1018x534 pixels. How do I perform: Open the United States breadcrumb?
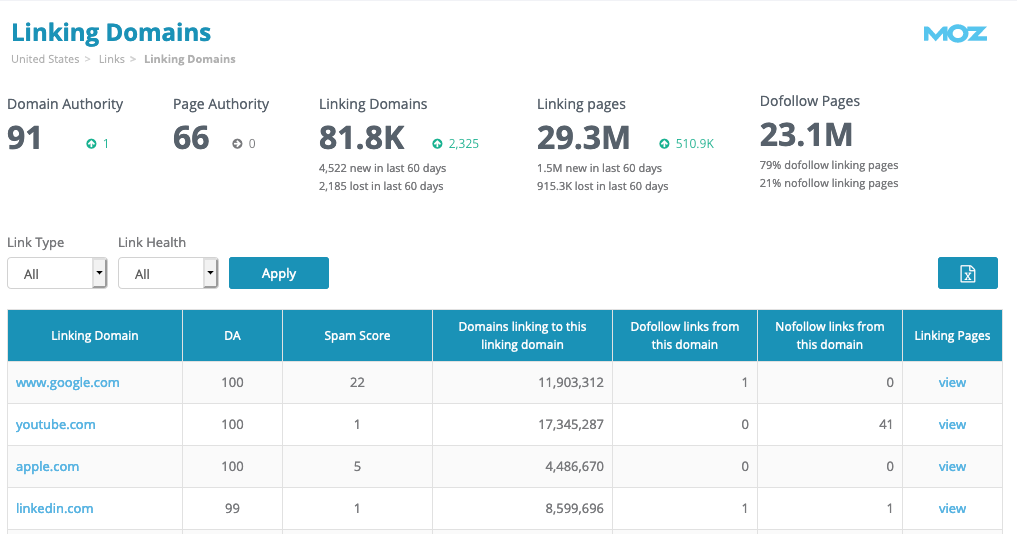click(45, 59)
